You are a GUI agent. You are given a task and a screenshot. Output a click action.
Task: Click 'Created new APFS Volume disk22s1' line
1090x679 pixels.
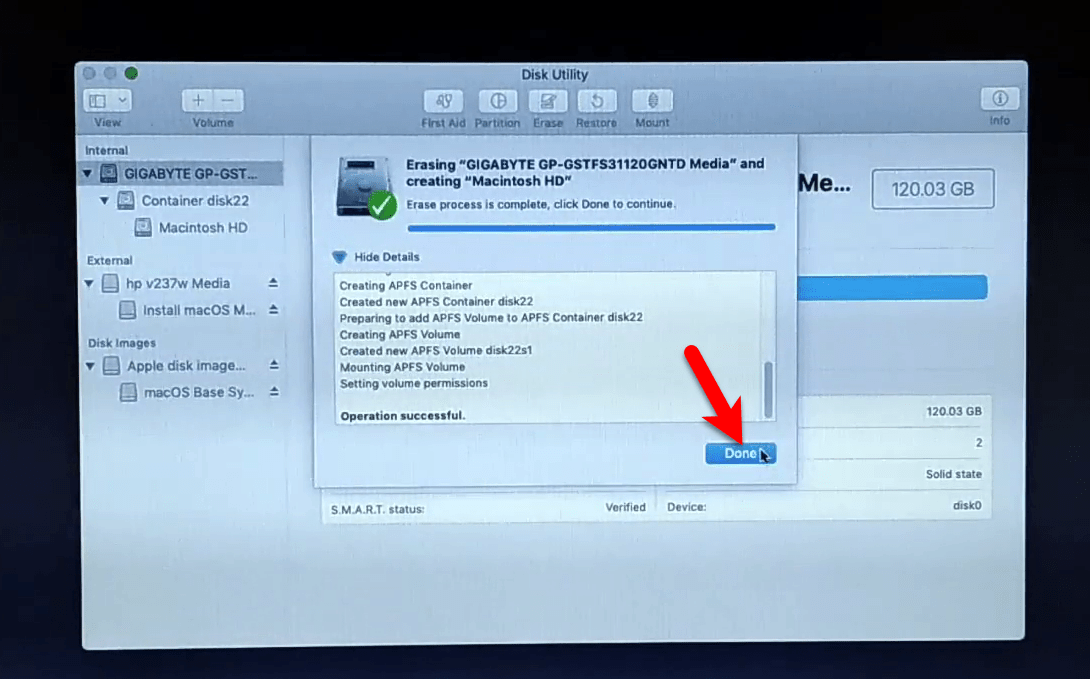[436, 350]
